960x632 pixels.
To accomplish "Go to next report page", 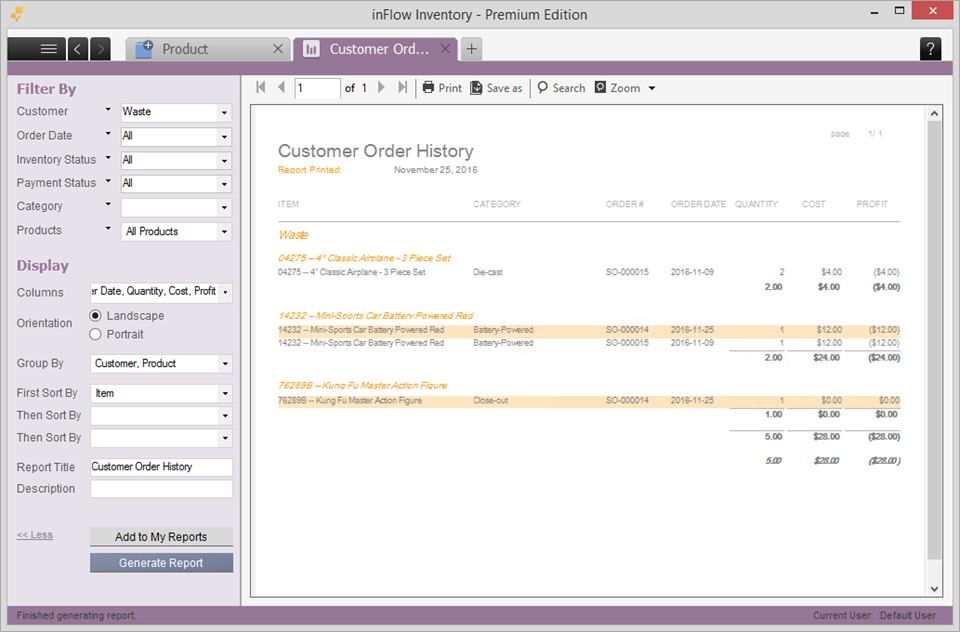I will 381,88.
